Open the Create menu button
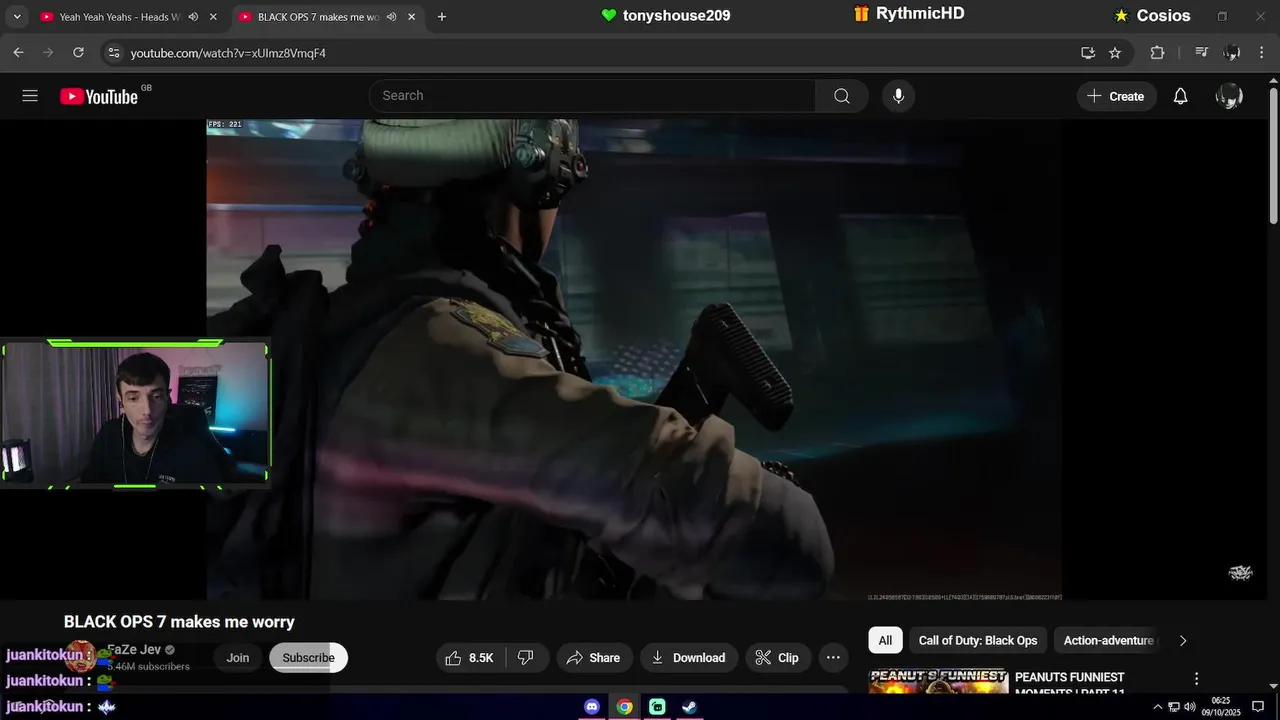 pos(1116,96)
